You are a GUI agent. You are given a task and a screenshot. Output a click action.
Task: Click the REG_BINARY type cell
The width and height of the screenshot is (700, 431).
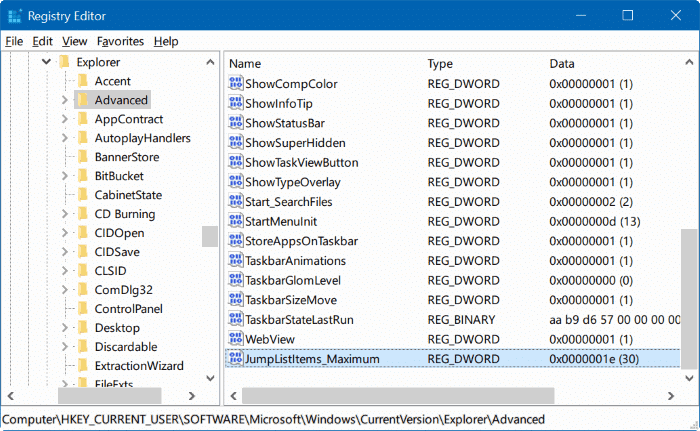click(461, 319)
